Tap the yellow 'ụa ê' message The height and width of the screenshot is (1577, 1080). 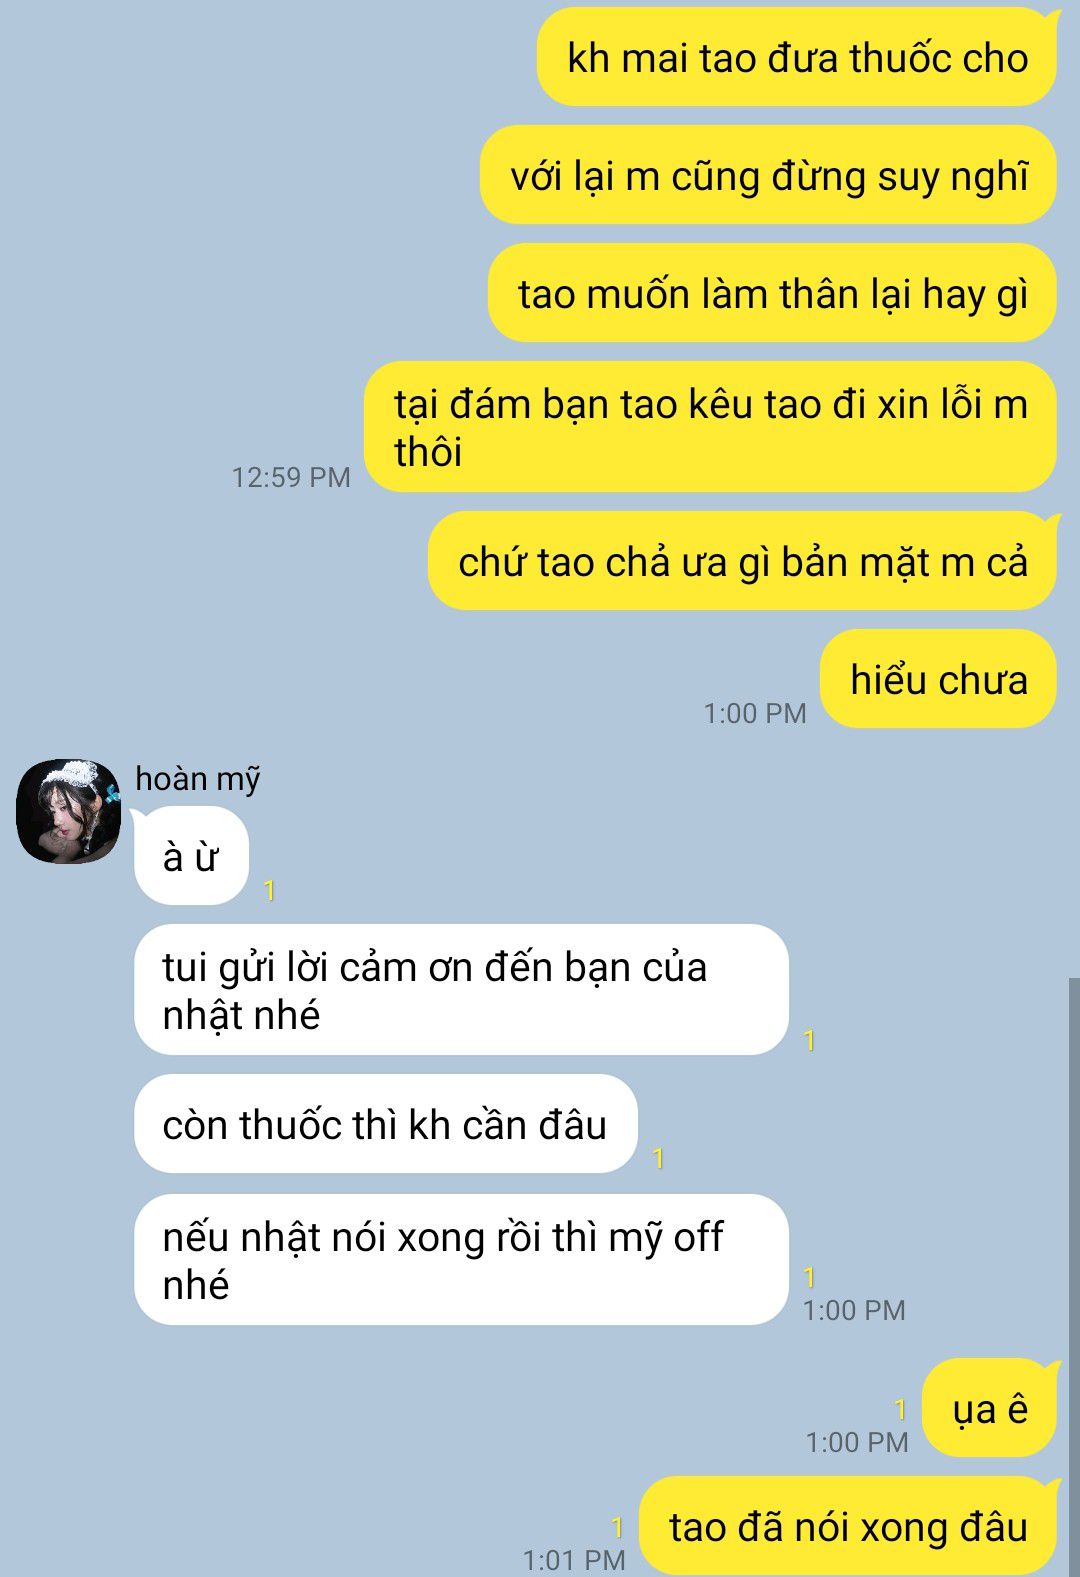pos(989,1408)
